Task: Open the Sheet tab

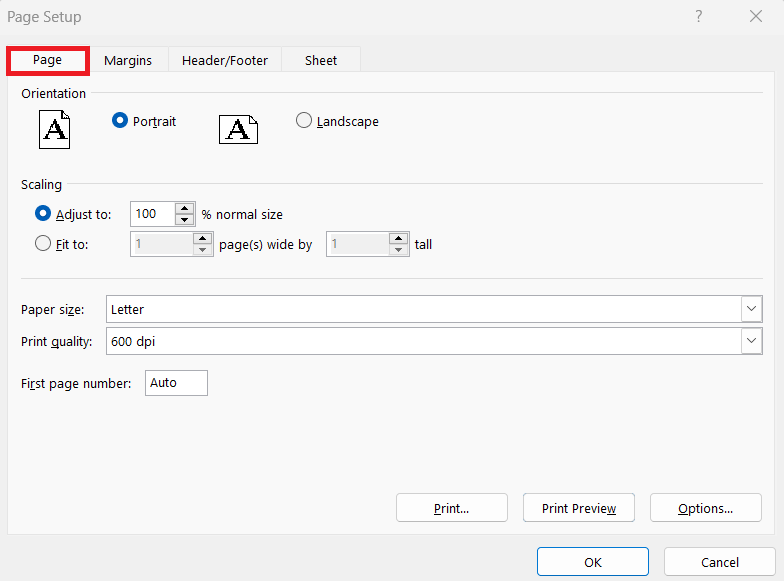Action: (x=321, y=60)
